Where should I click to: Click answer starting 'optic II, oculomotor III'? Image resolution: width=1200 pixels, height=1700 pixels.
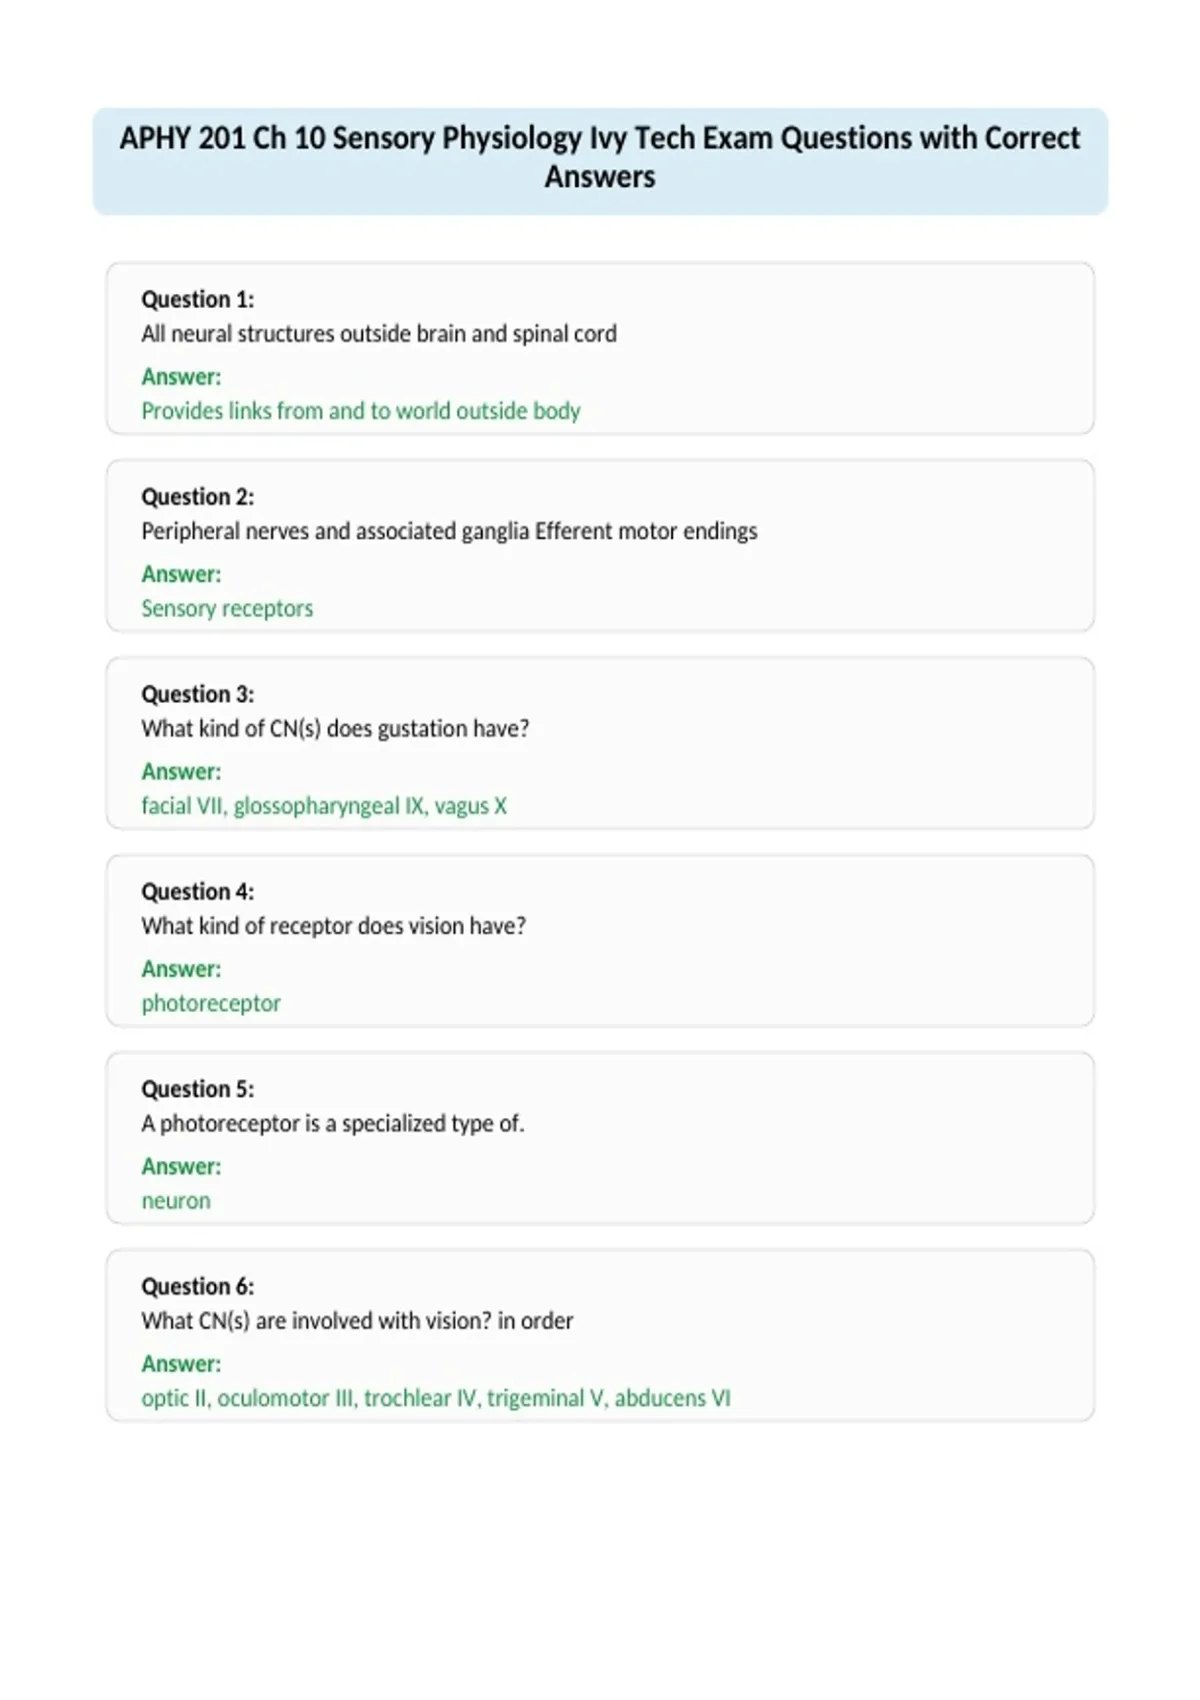(x=436, y=1398)
